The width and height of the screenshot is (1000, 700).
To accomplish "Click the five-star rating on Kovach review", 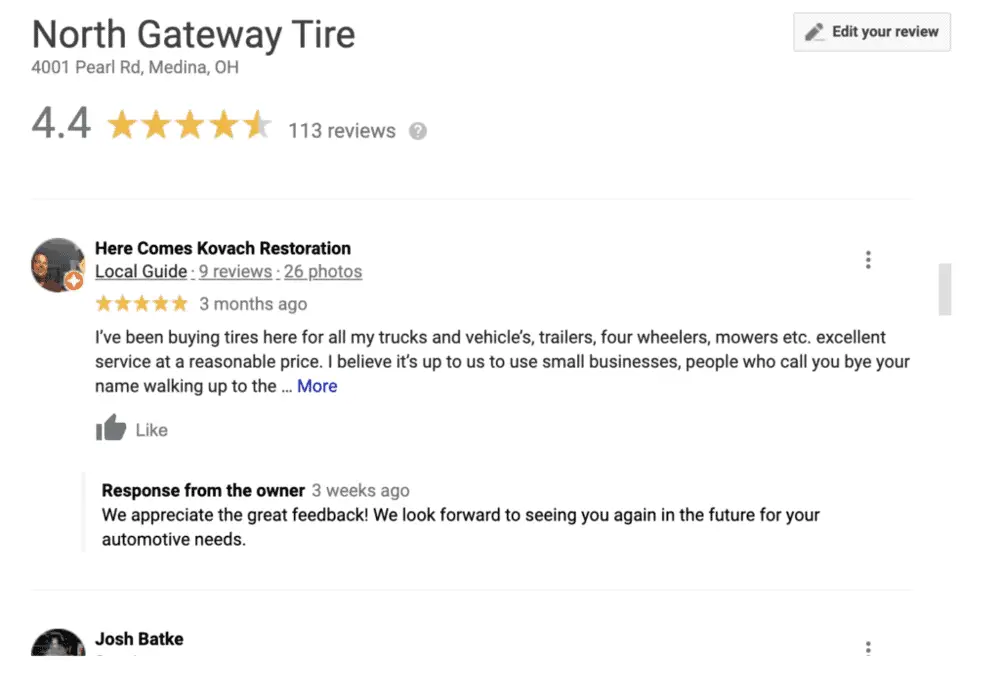I will coord(142,303).
